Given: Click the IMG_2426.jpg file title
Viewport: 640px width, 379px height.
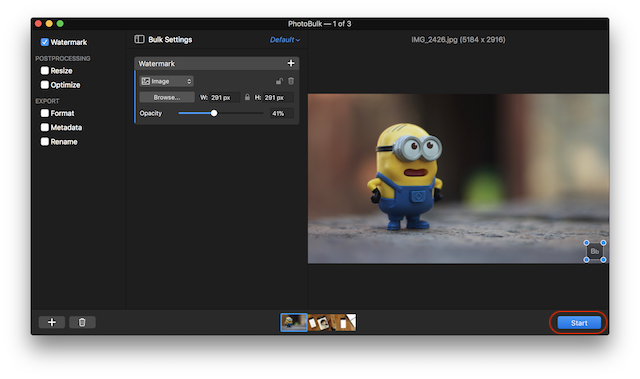Looking at the screenshot, I should 458,40.
